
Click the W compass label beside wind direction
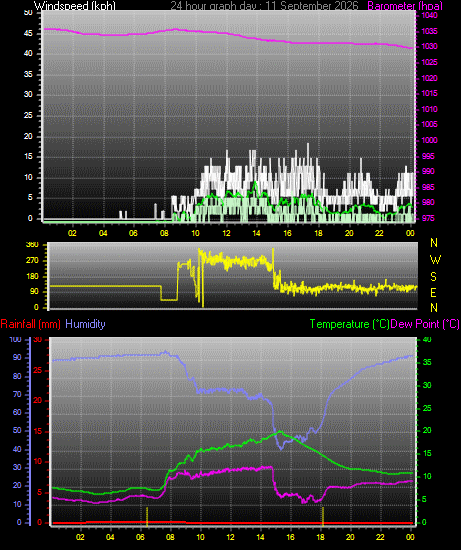coord(435,260)
